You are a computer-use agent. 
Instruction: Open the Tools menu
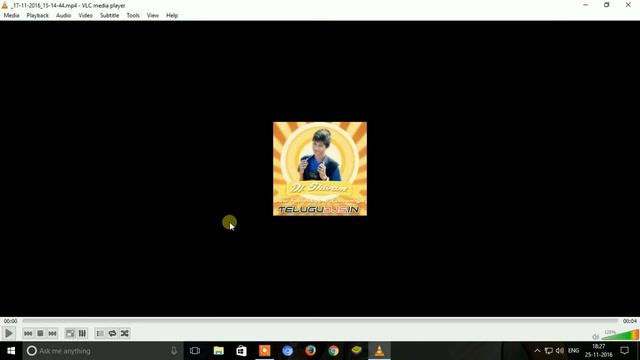[133, 16]
